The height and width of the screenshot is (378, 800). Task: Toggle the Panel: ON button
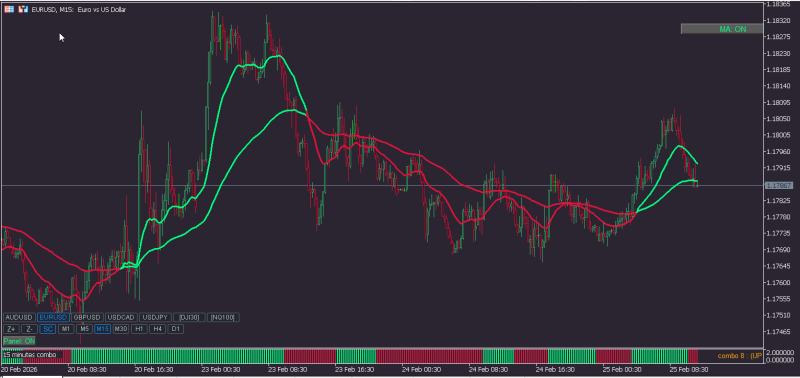[x=19, y=340]
